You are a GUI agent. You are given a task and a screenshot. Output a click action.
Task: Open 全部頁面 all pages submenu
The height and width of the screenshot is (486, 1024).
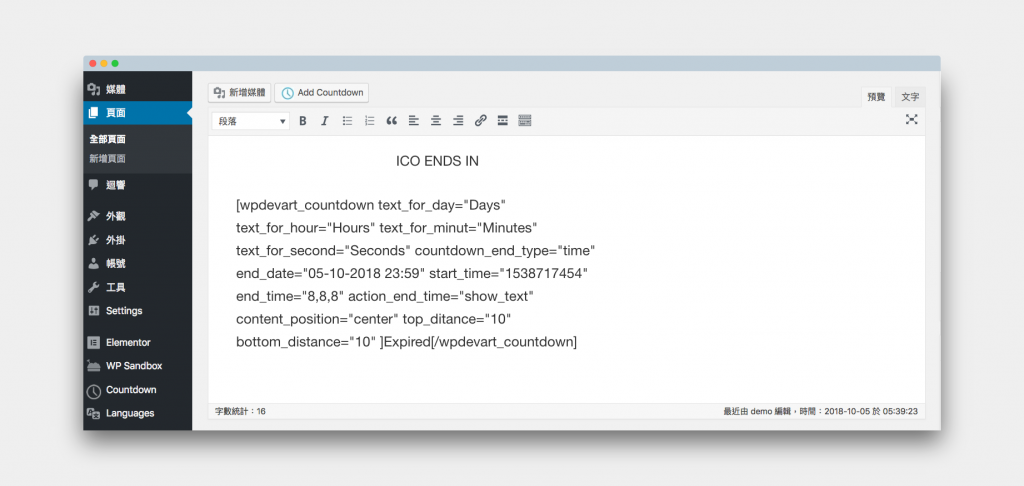(x=108, y=139)
